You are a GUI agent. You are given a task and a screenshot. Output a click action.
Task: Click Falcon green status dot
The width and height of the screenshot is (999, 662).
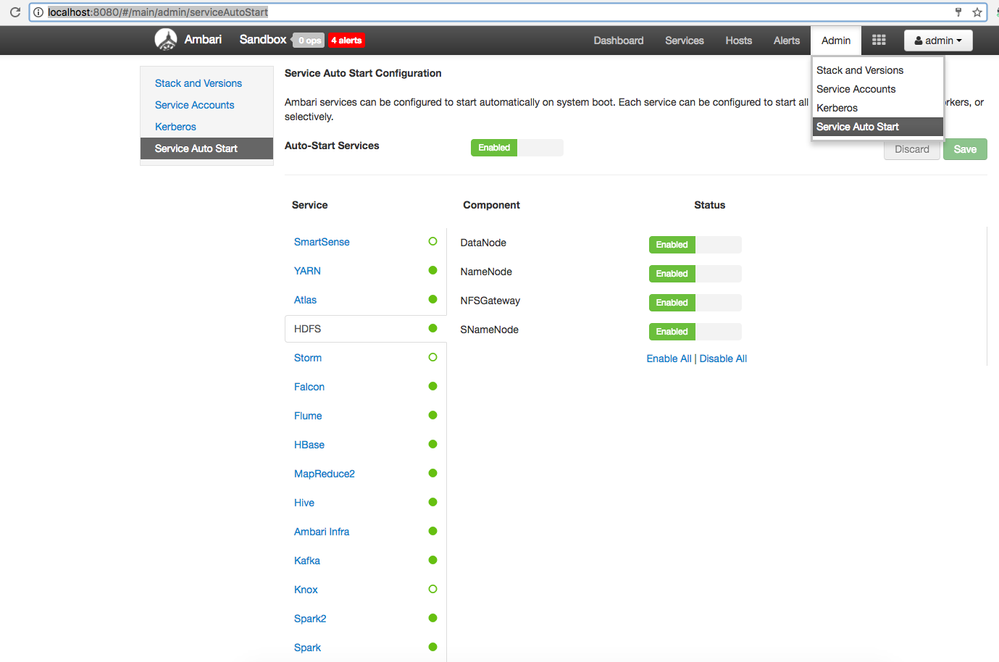433,386
